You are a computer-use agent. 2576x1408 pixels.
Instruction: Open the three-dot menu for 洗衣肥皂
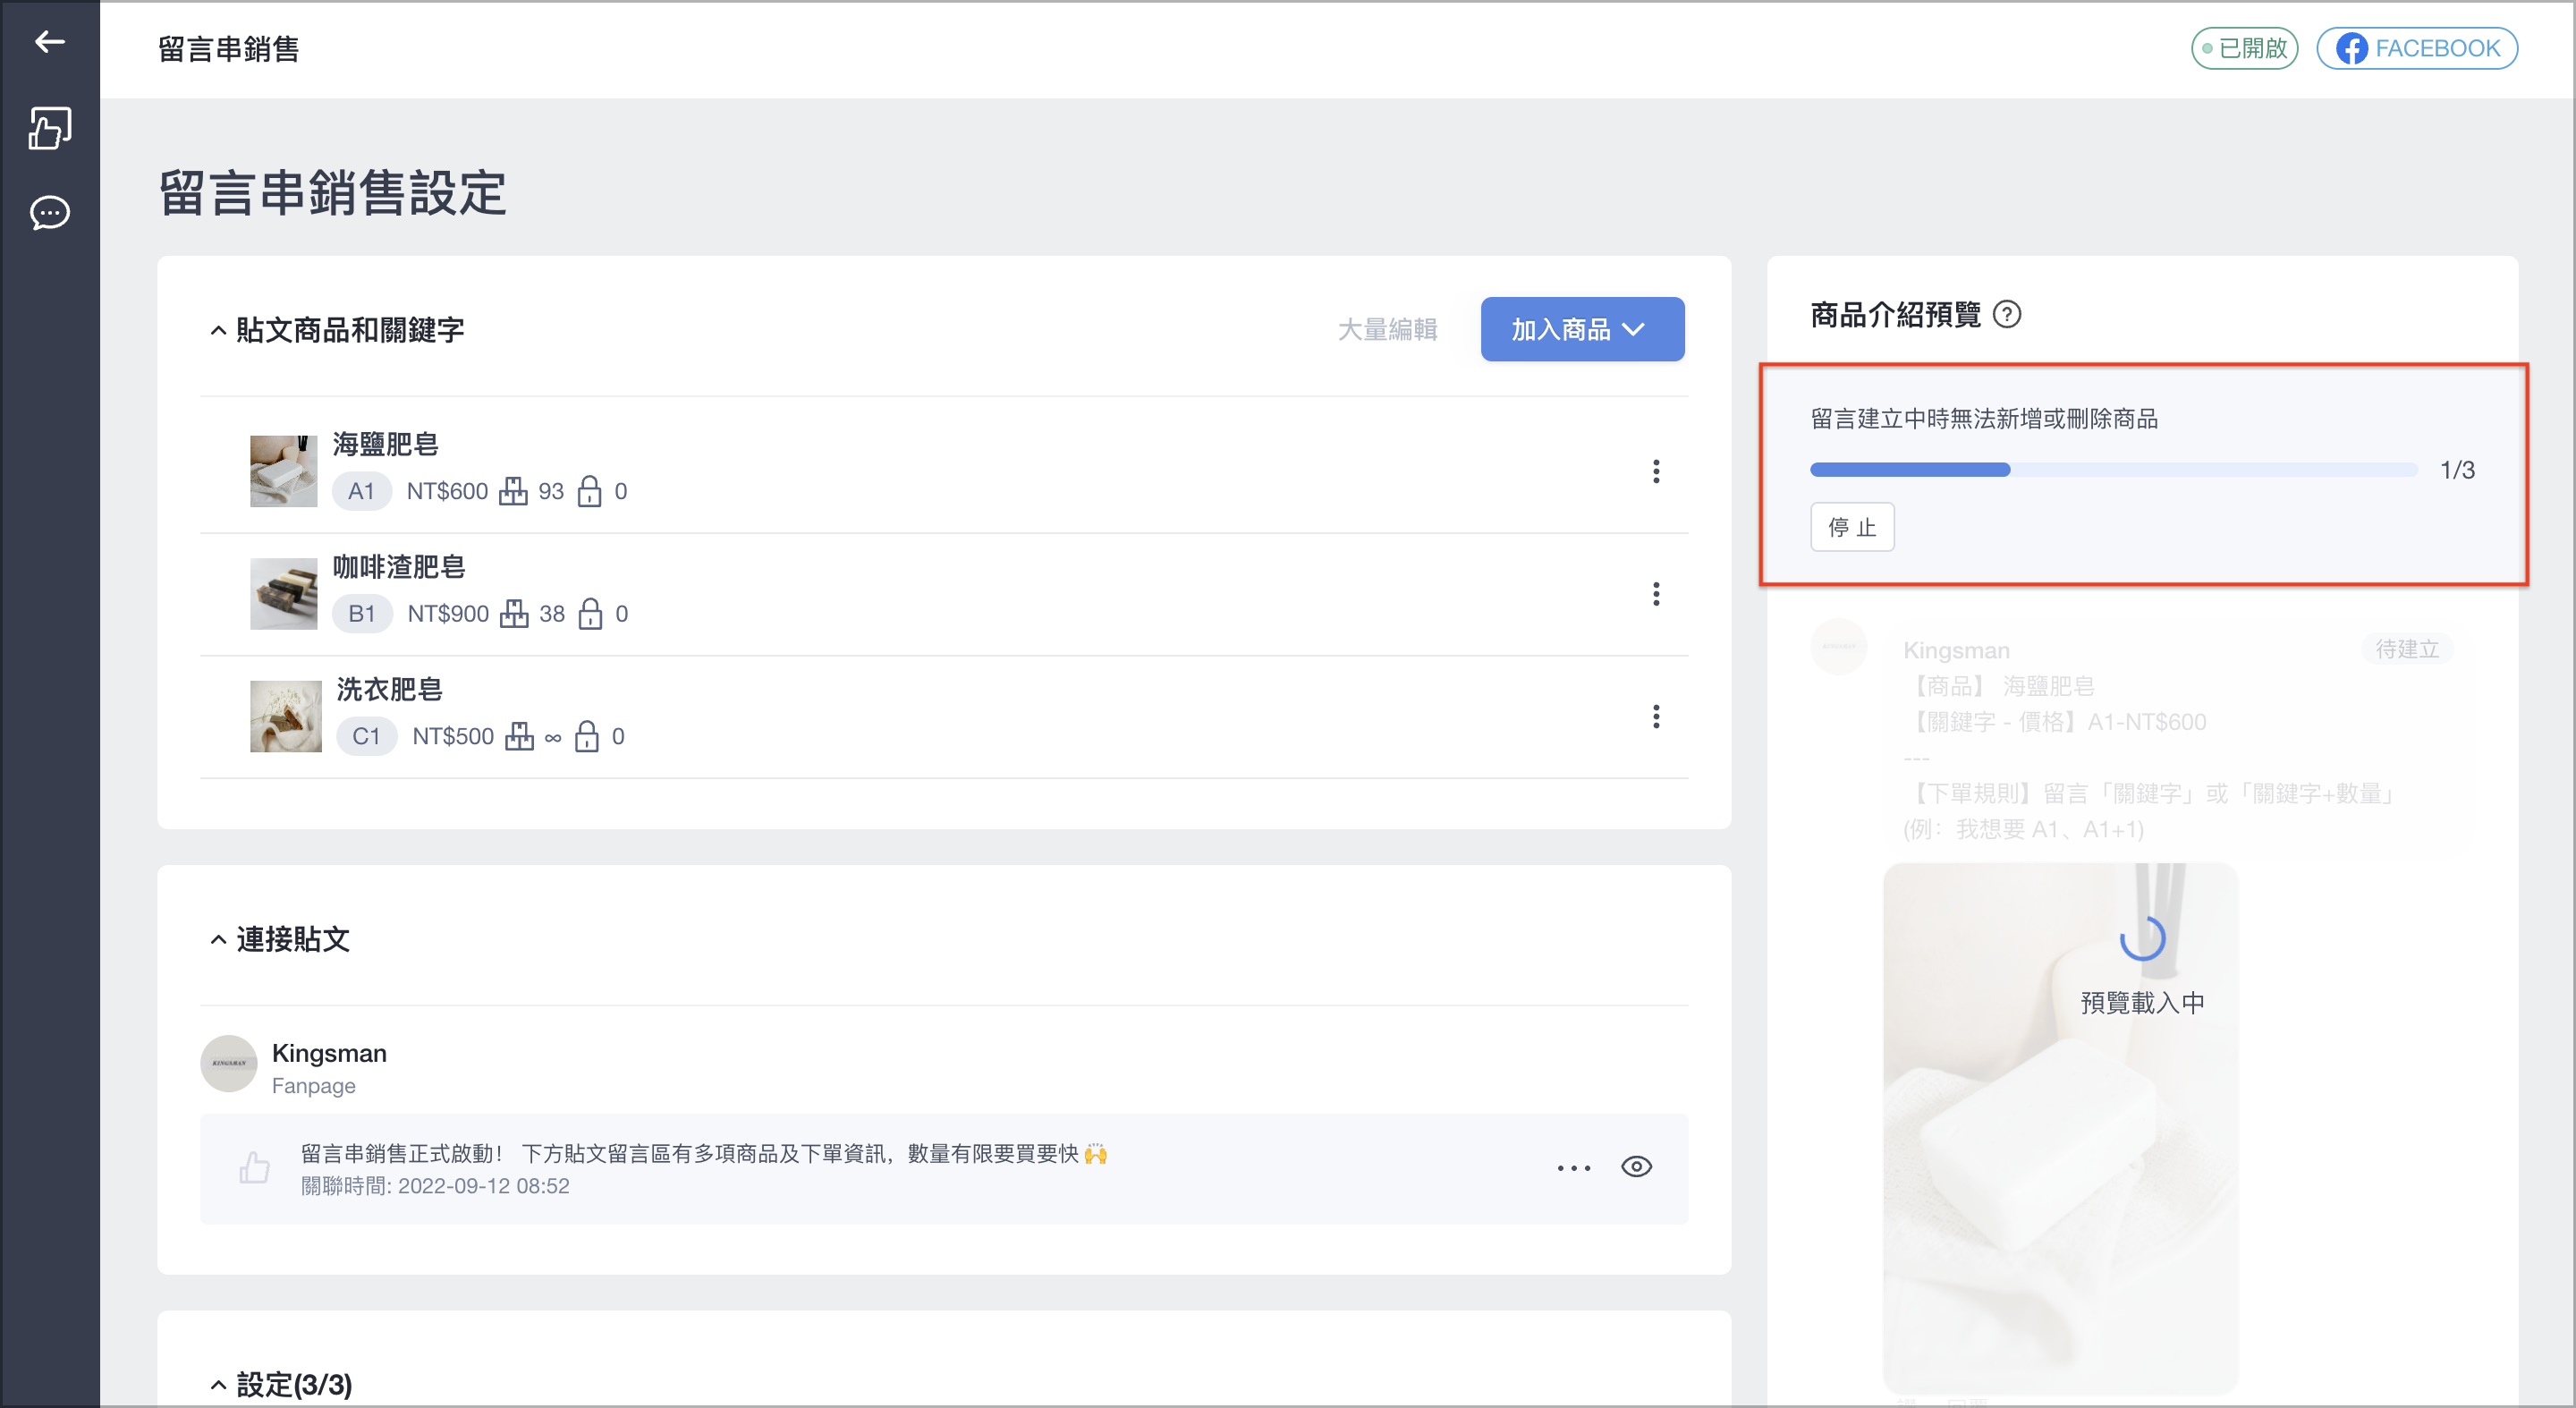point(1655,716)
